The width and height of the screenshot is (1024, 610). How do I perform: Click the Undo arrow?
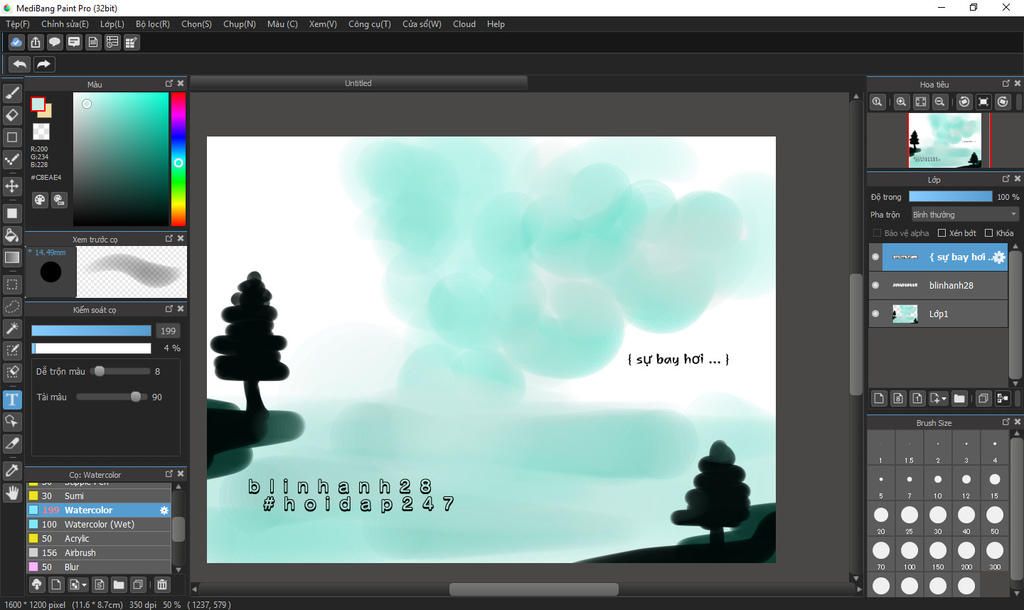click(20, 64)
